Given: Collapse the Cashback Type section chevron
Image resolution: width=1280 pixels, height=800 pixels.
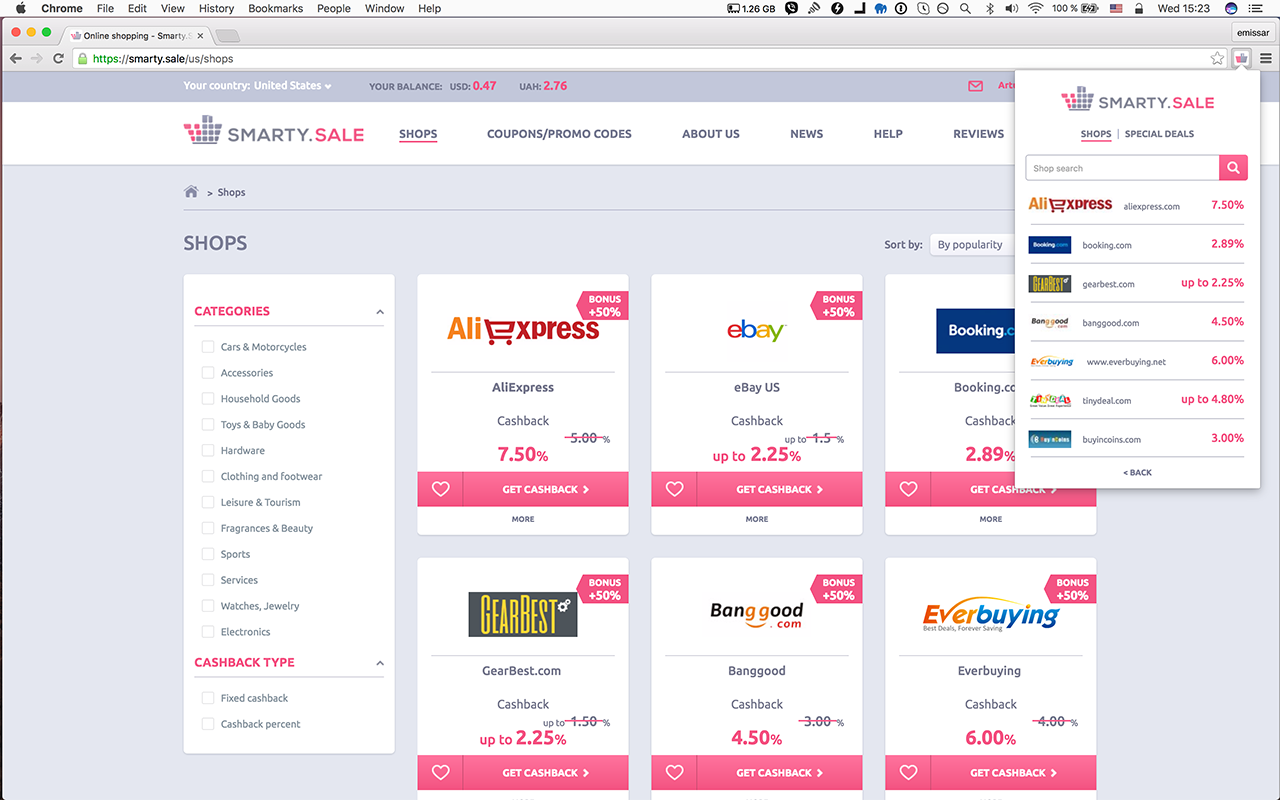Looking at the screenshot, I should point(380,663).
